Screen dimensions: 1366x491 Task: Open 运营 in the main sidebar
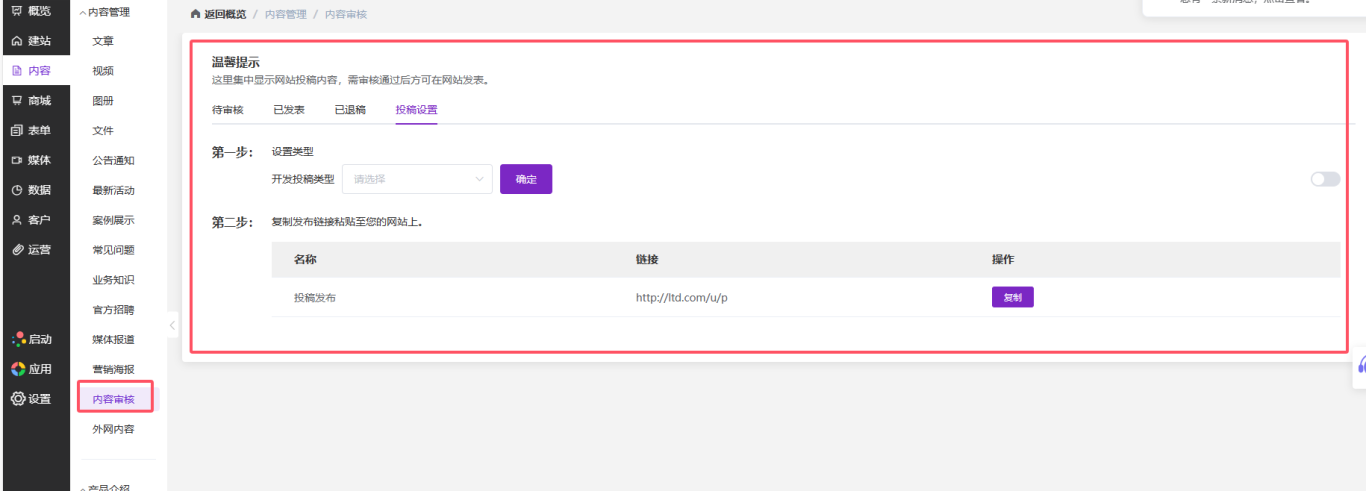(31, 250)
